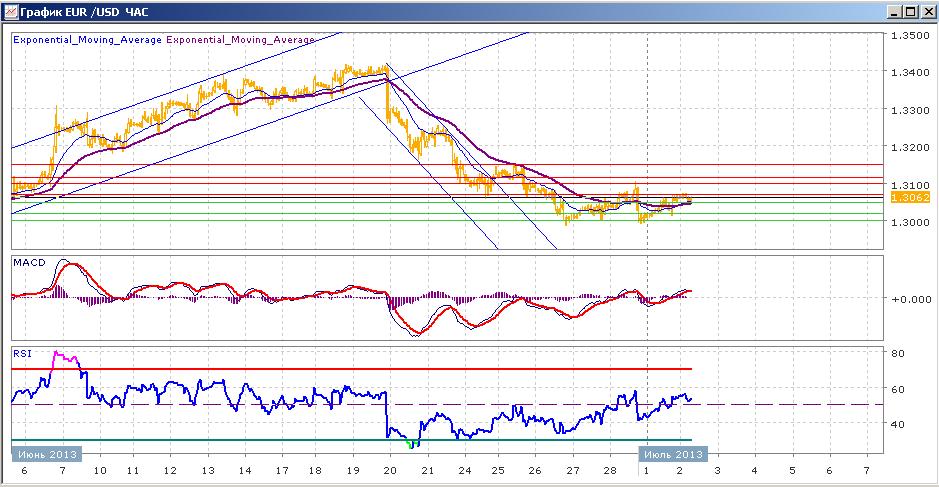
Task: Click date 27 on the time axis
Action: [573, 471]
